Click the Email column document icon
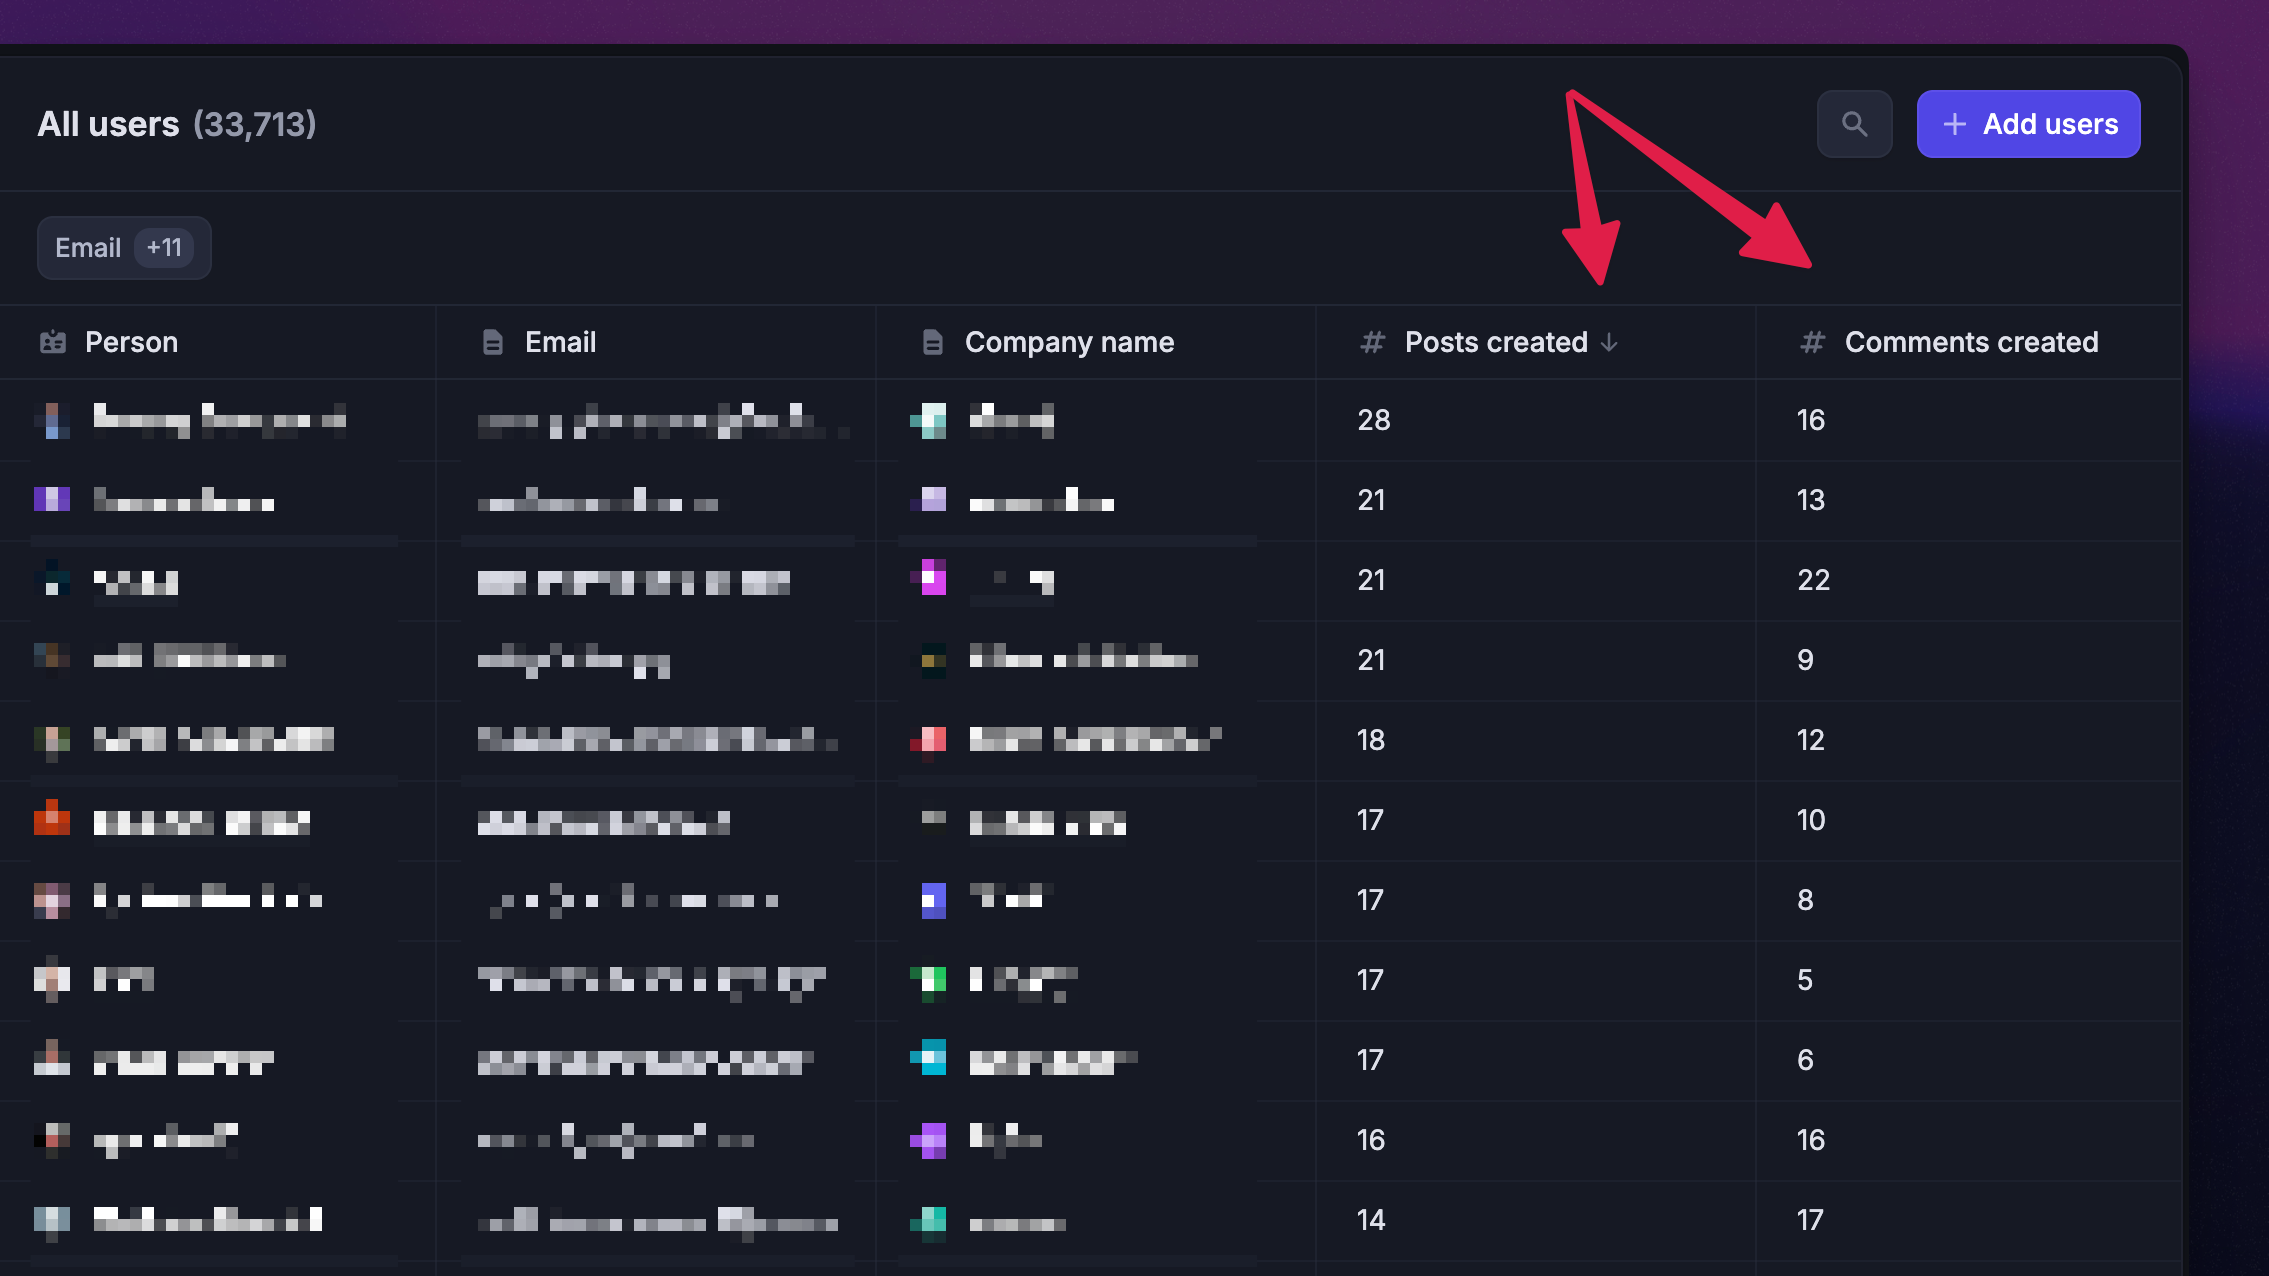2269x1276 pixels. [x=492, y=342]
